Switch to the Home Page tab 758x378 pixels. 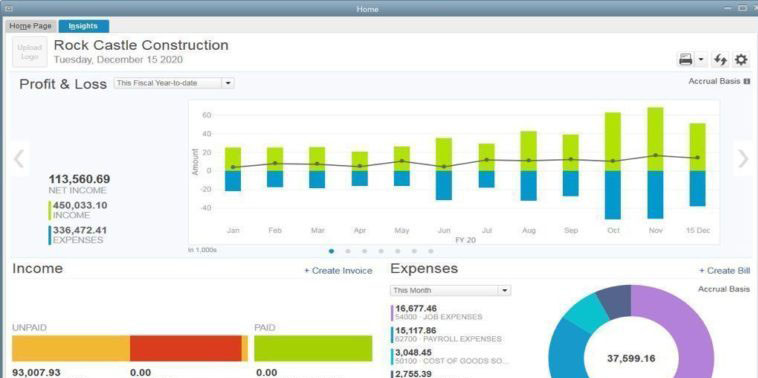[x=30, y=26]
